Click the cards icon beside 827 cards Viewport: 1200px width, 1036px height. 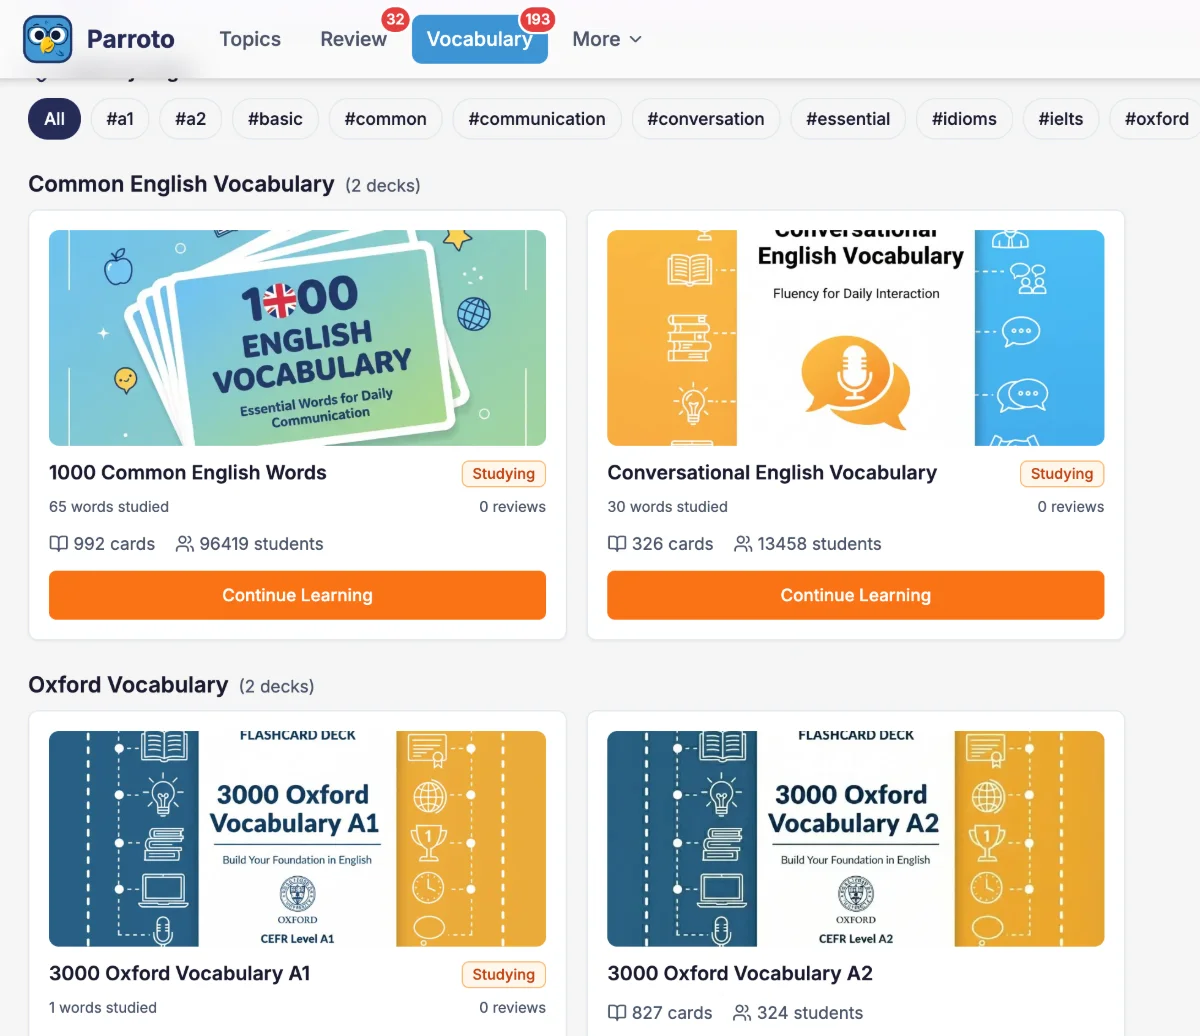(x=617, y=1013)
